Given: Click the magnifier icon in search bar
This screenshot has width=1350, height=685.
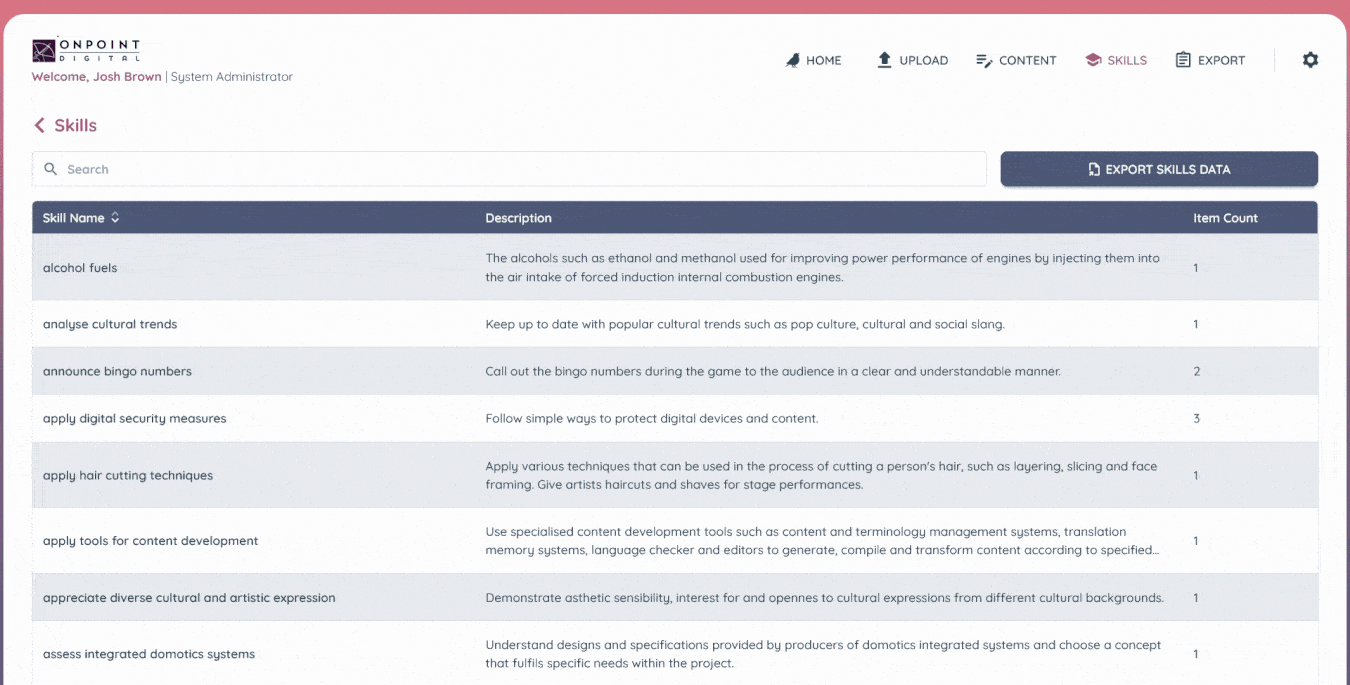Looking at the screenshot, I should [51, 169].
